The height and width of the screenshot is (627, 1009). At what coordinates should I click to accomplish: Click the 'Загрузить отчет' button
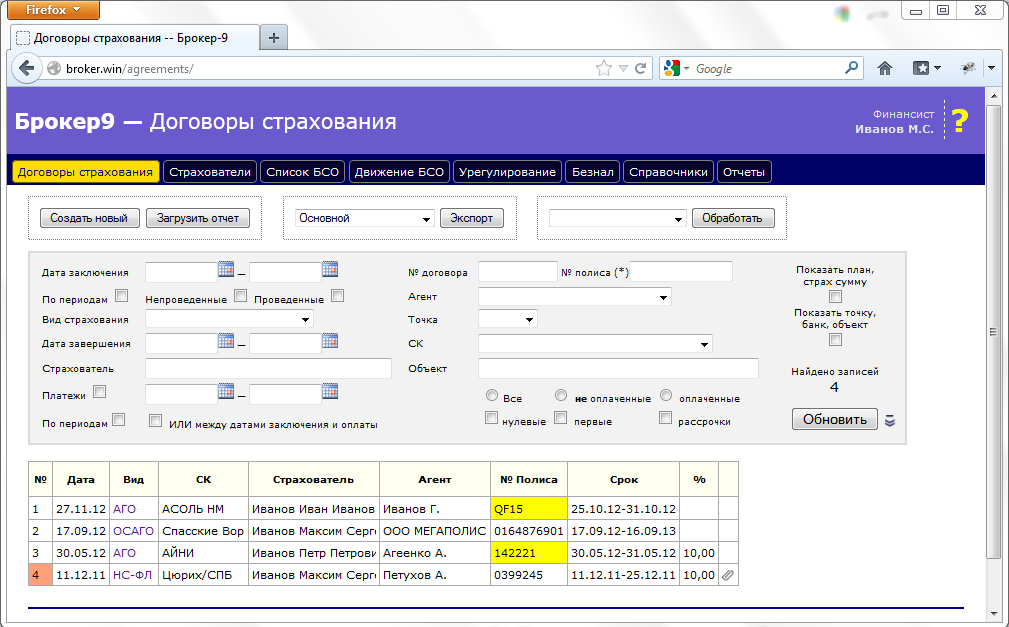point(198,218)
